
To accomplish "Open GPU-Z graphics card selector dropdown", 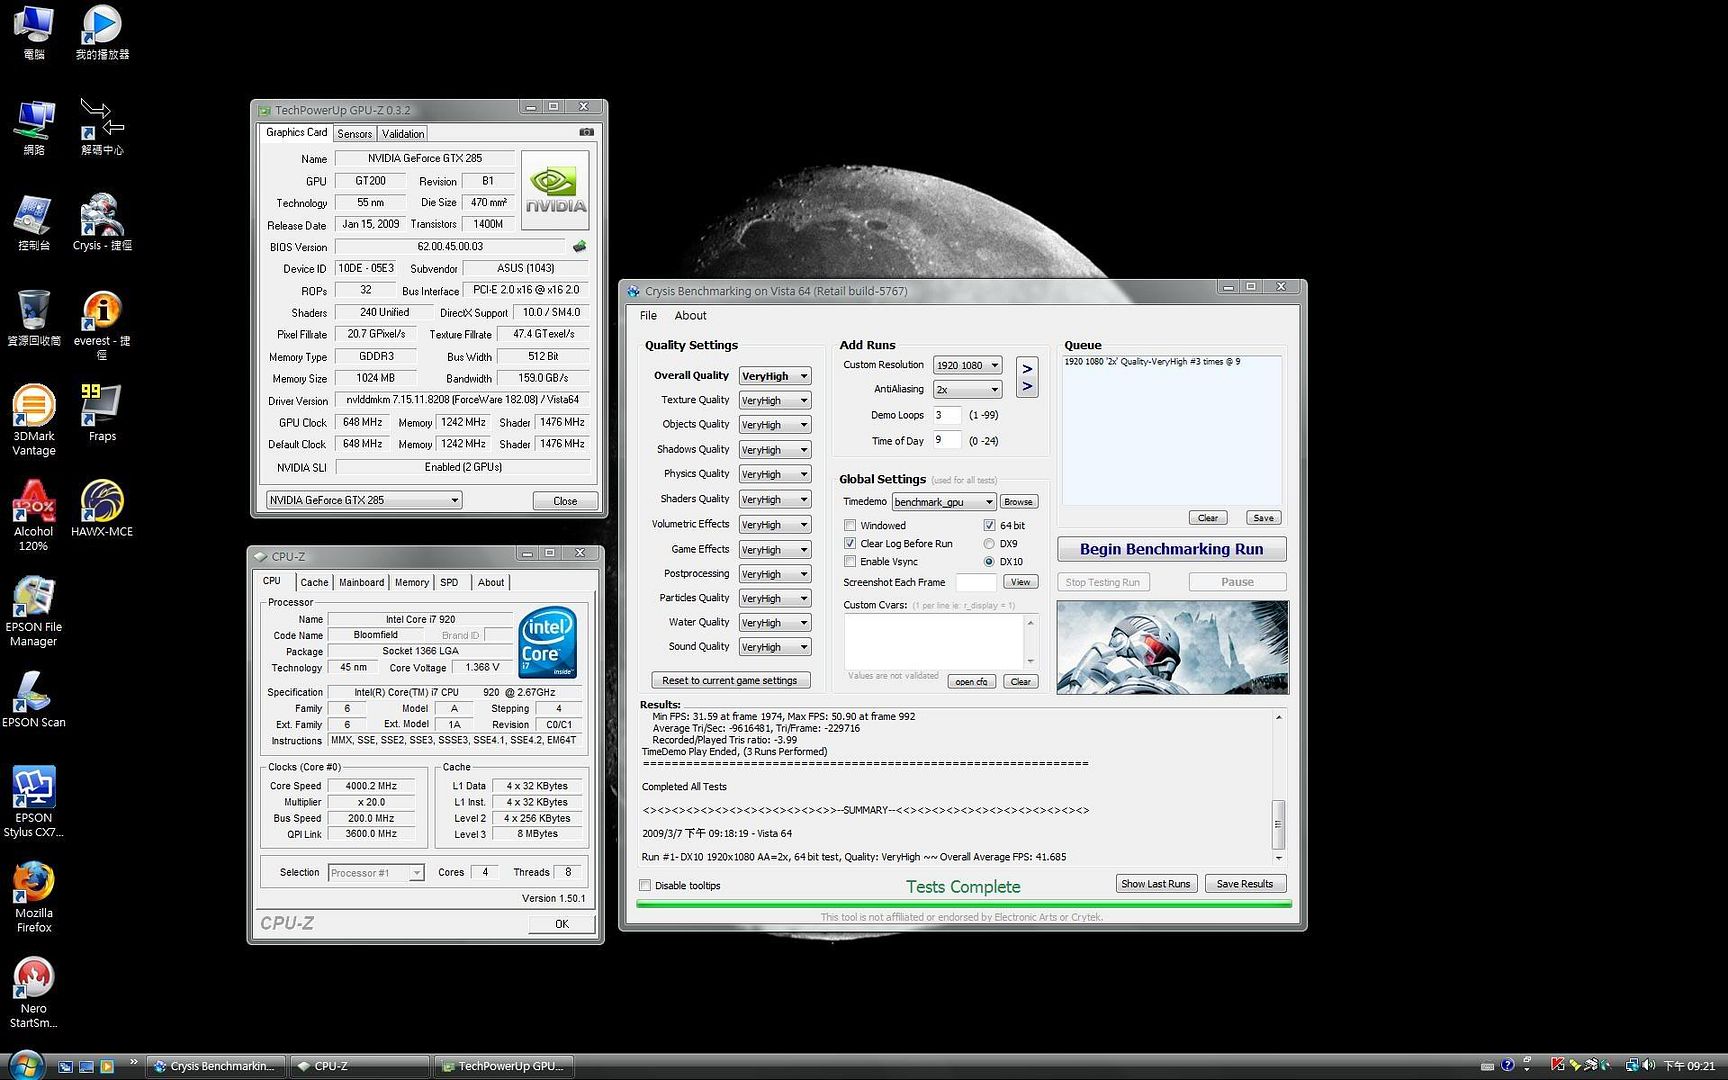I will pos(364,500).
